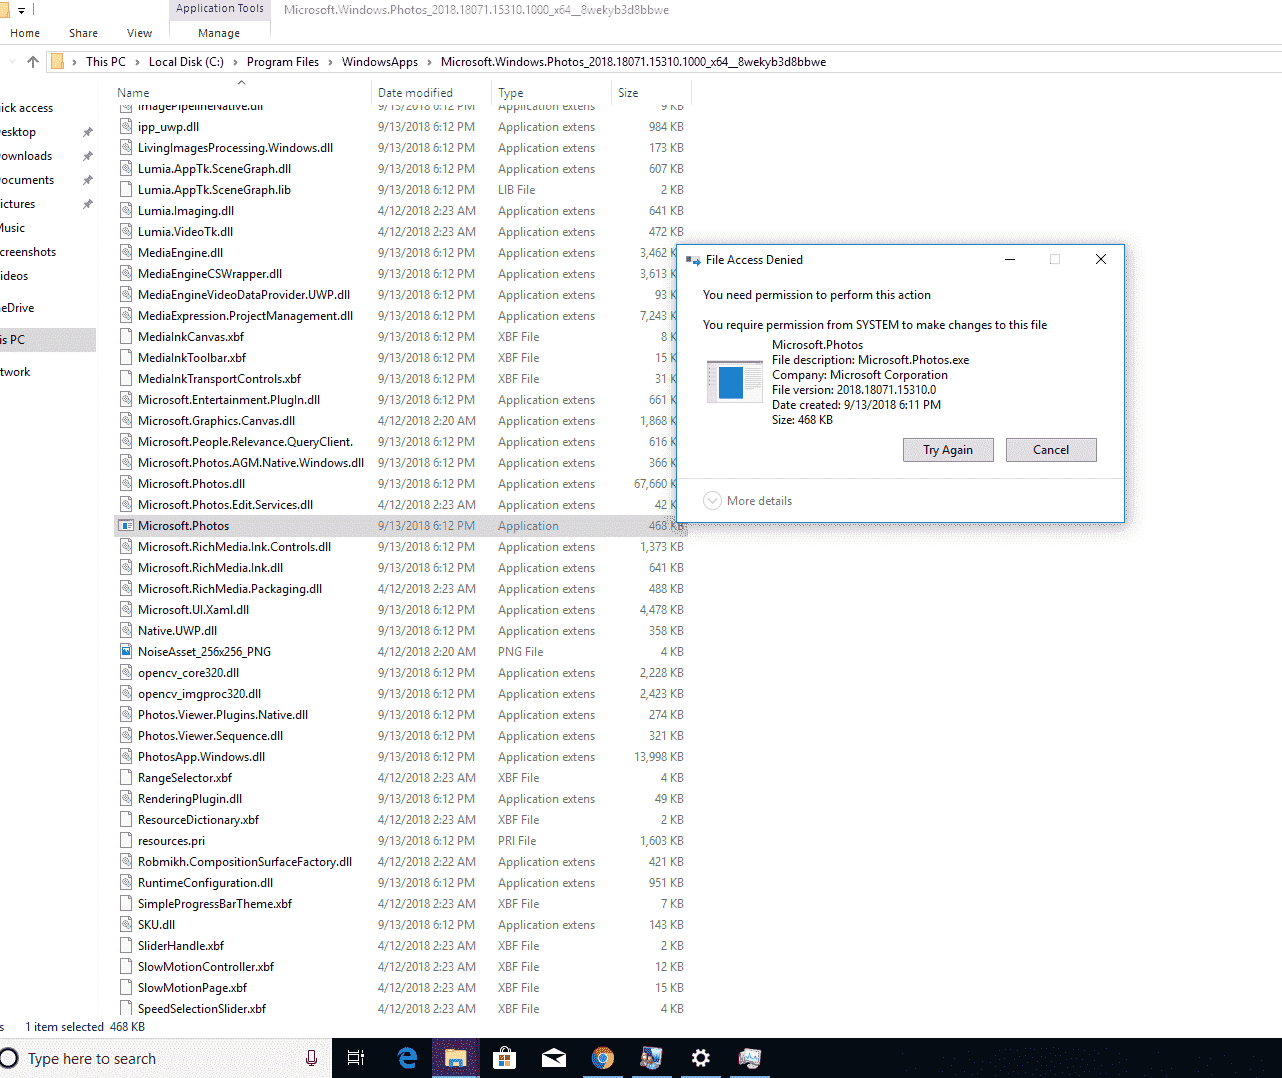Sort the file list by Name column

tap(241, 92)
